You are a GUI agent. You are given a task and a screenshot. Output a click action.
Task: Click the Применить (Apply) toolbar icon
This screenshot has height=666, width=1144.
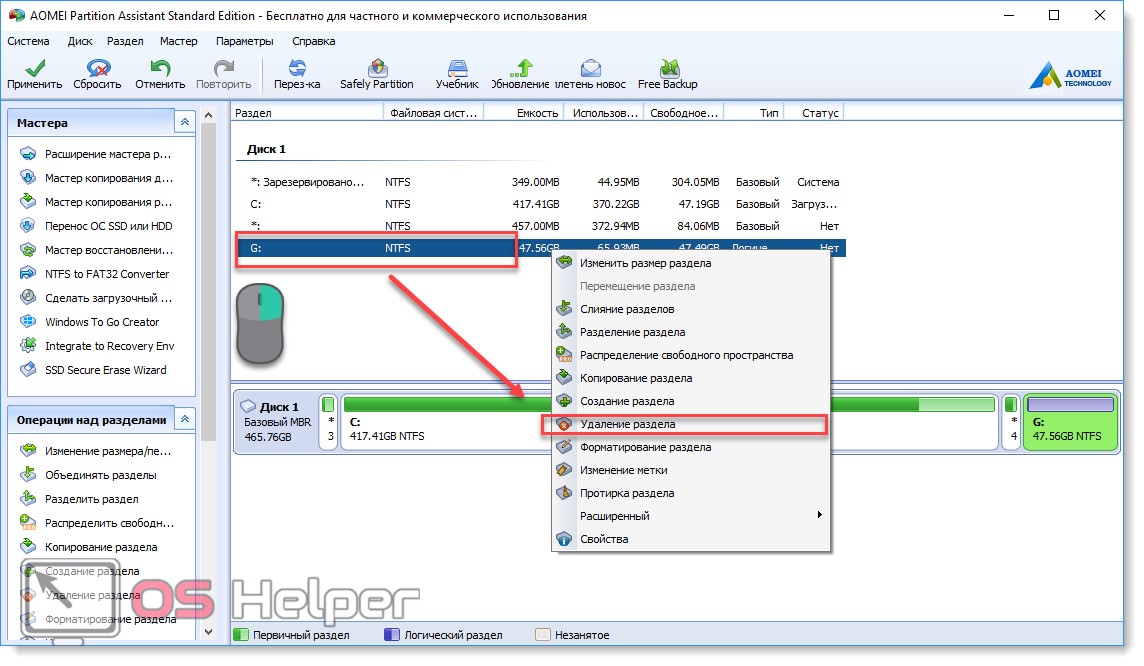click(34, 74)
